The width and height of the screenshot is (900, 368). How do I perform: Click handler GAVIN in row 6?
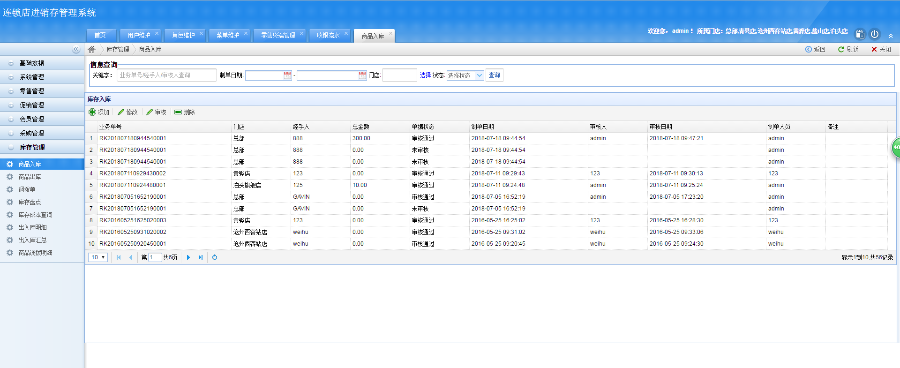(x=301, y=197)
